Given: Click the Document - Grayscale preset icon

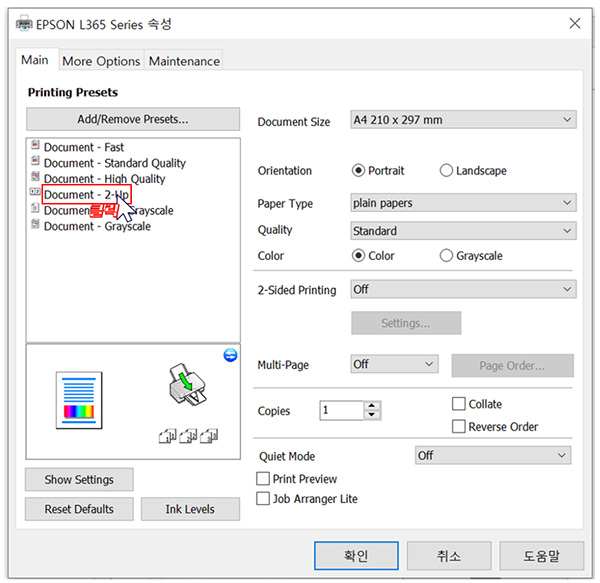Looking at the screenshot, I should pyautogui.click(x=35, y=224).
